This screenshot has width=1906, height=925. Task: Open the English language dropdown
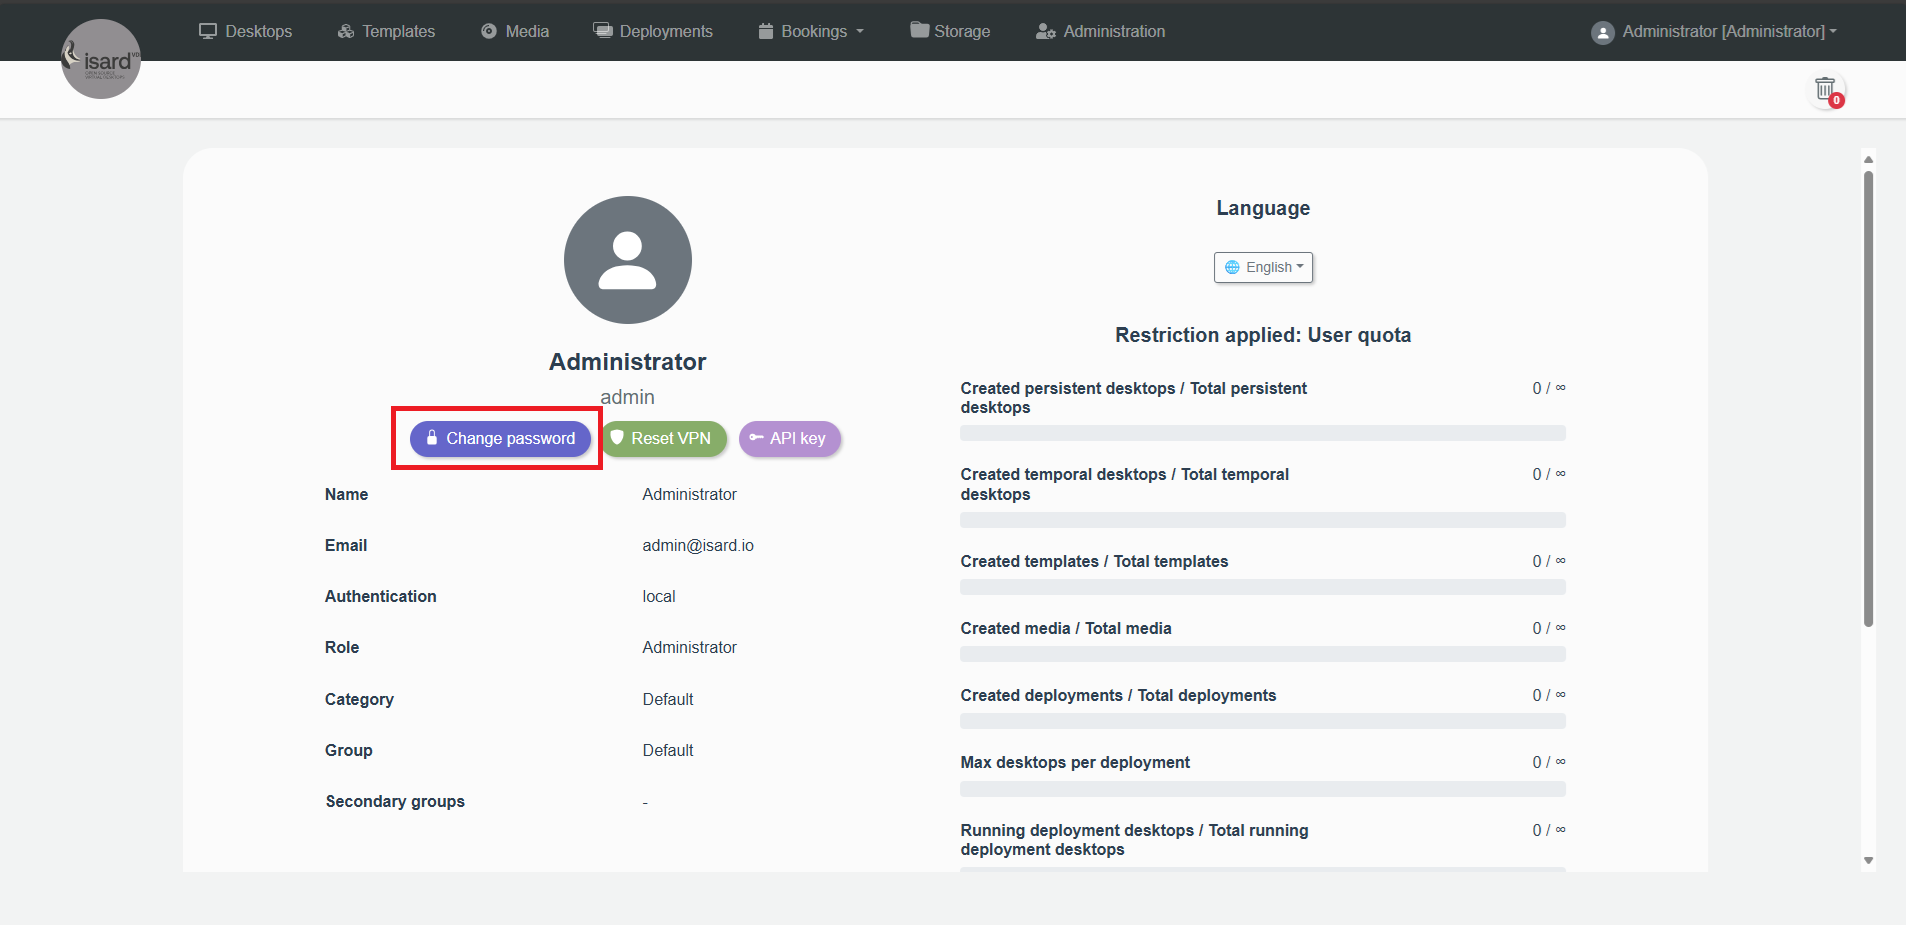1263,268
